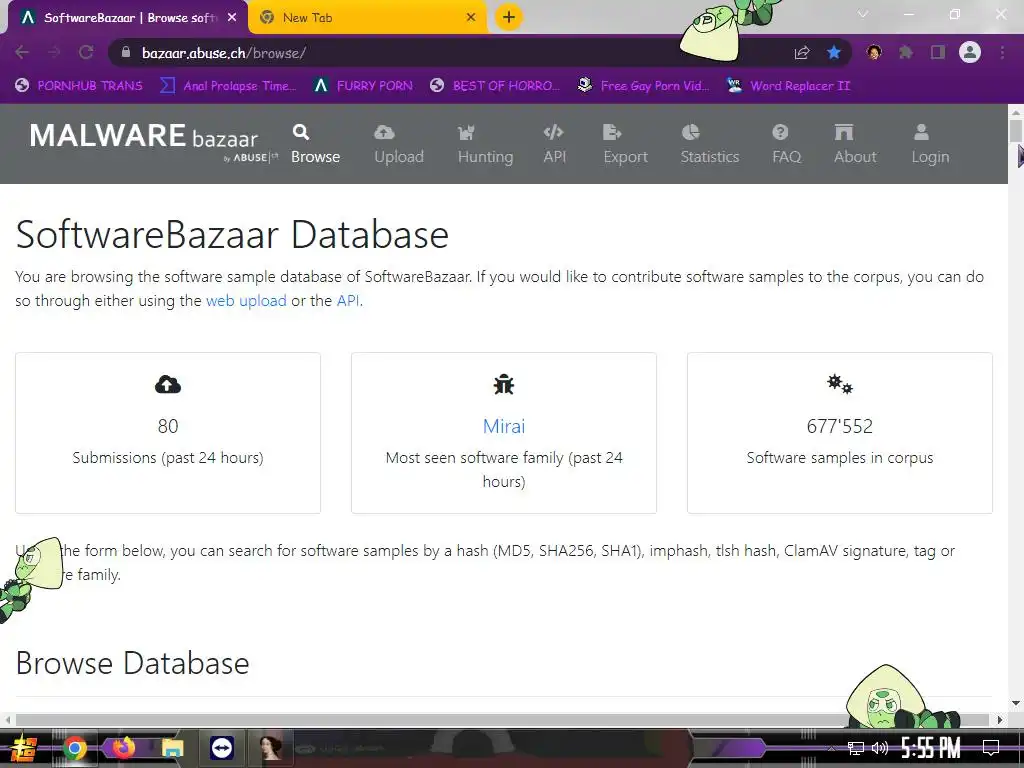1024x768 pixels.
Task: Click the 5:55 PM taskbar clock
Action: tap(931, 748)
